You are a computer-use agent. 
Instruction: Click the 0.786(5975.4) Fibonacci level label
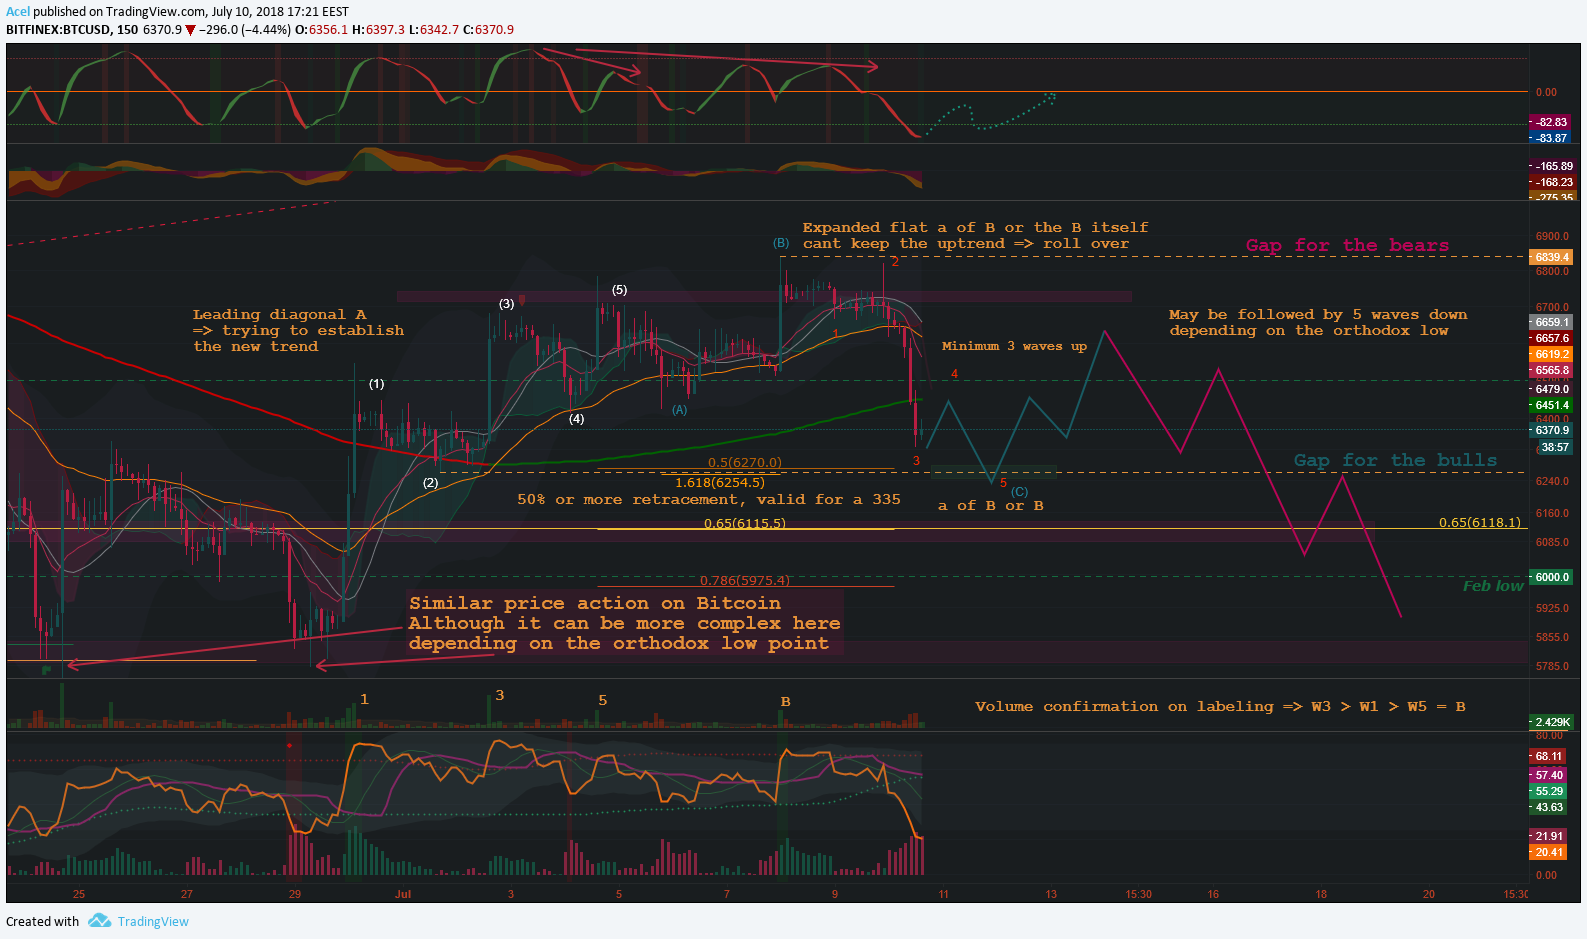coord(745,580)
